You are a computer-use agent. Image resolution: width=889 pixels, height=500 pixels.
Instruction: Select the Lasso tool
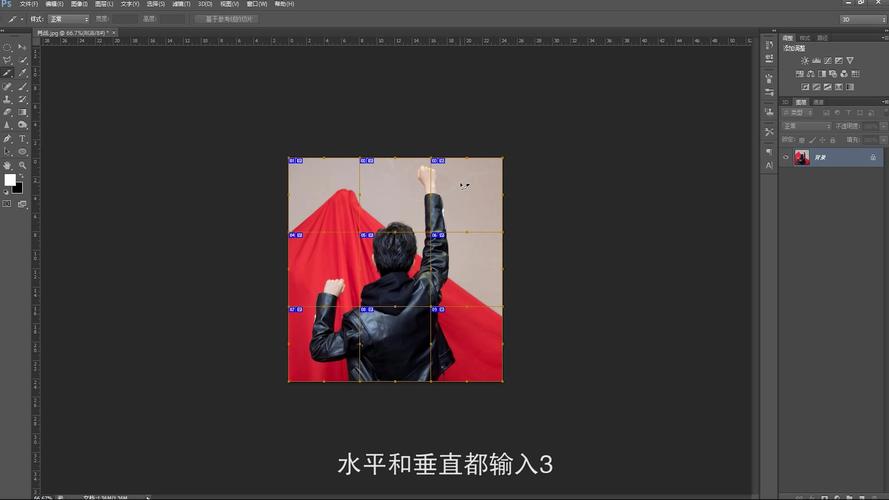click(7, 60)
